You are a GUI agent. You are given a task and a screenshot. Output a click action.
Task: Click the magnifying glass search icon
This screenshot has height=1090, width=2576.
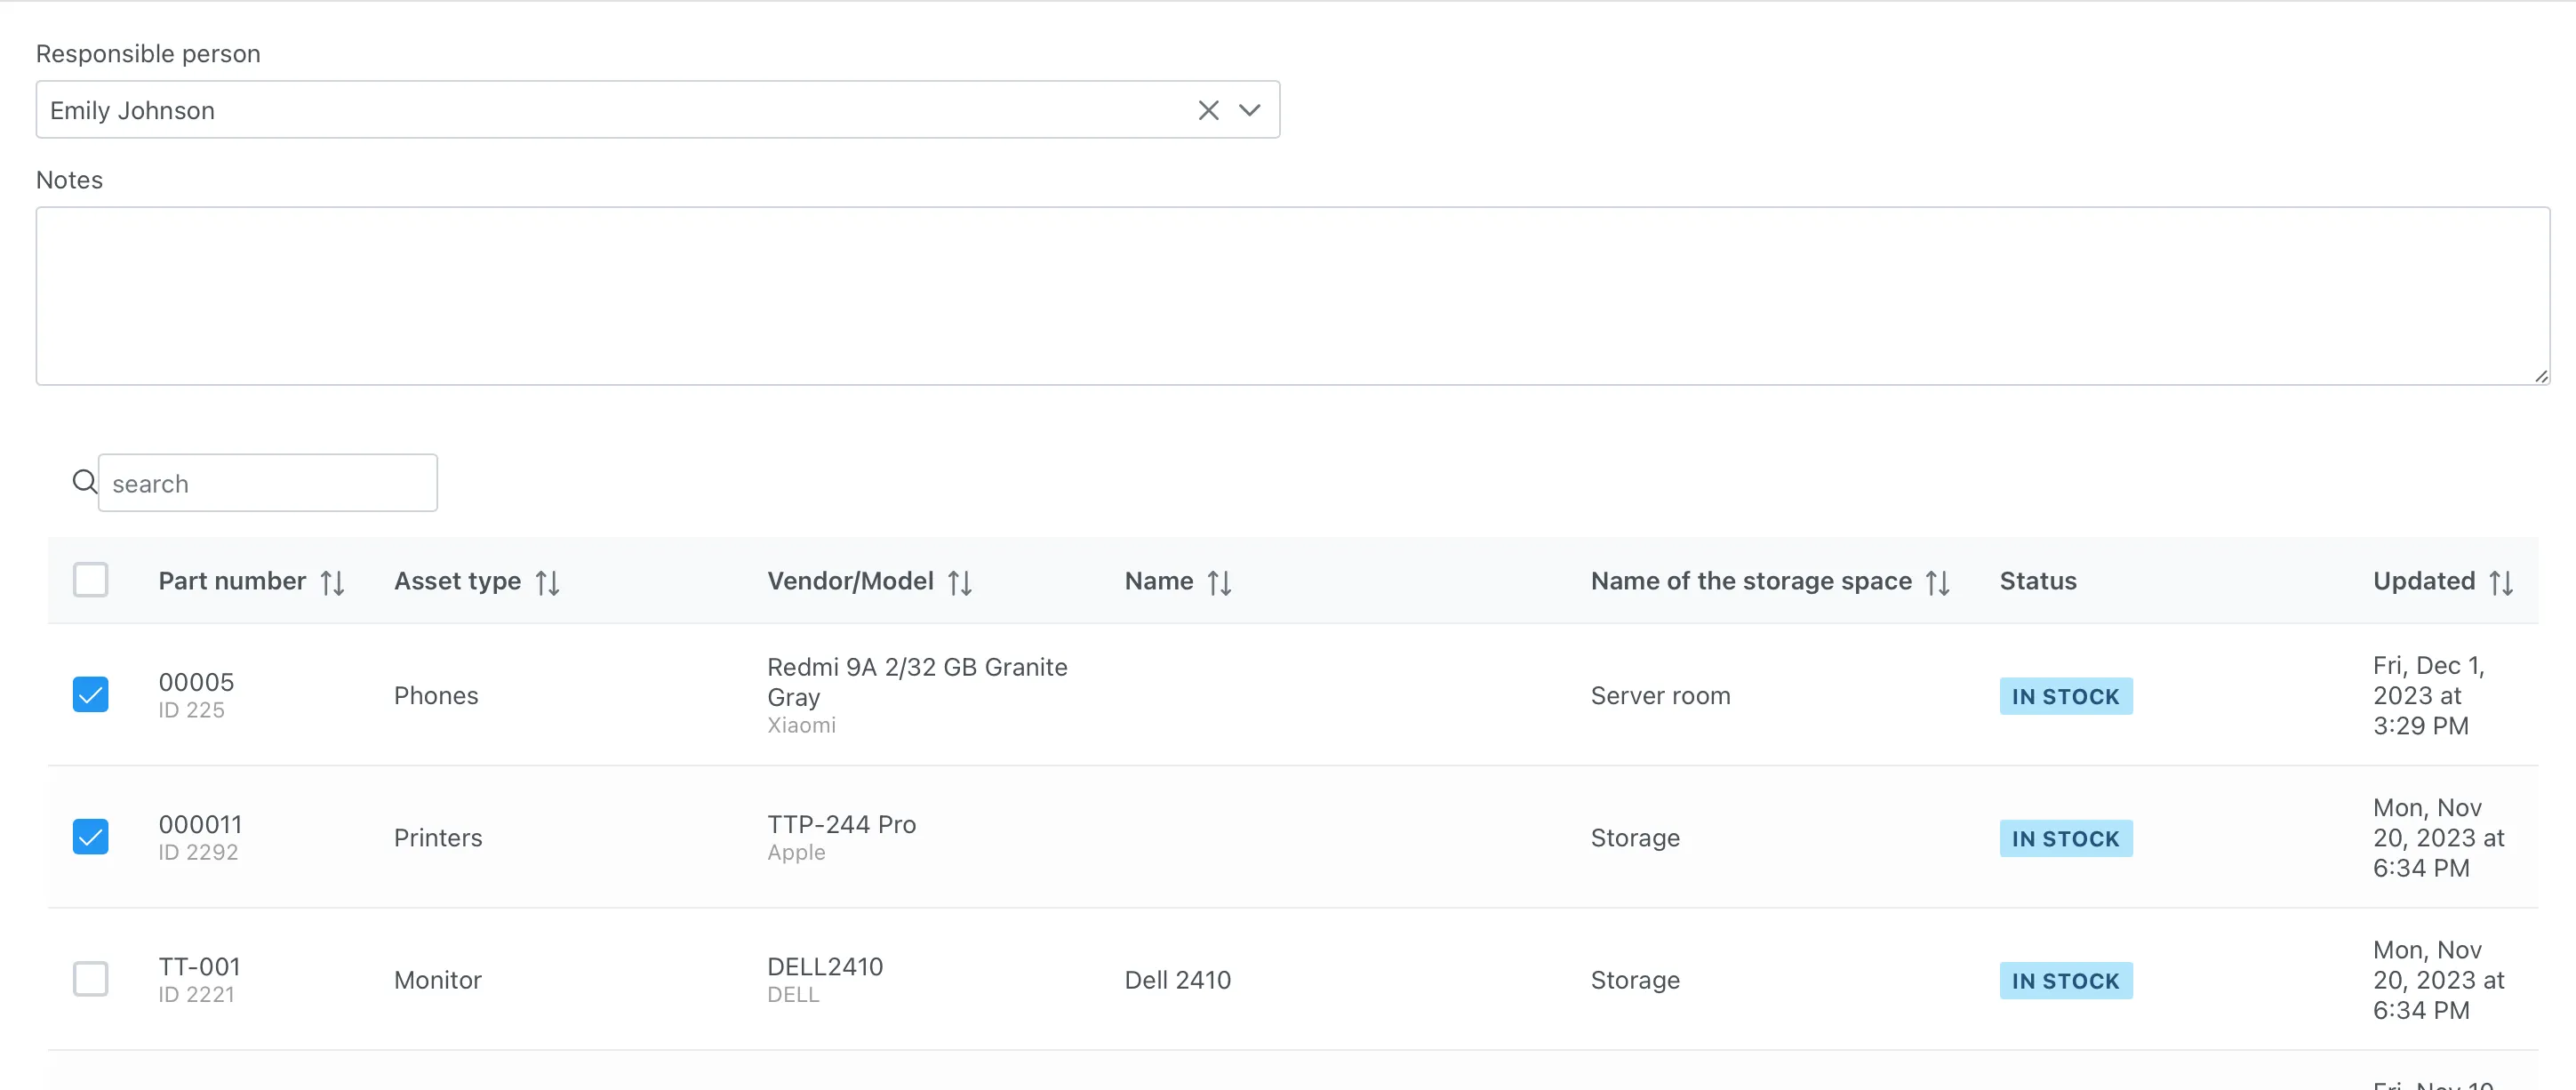85,482
